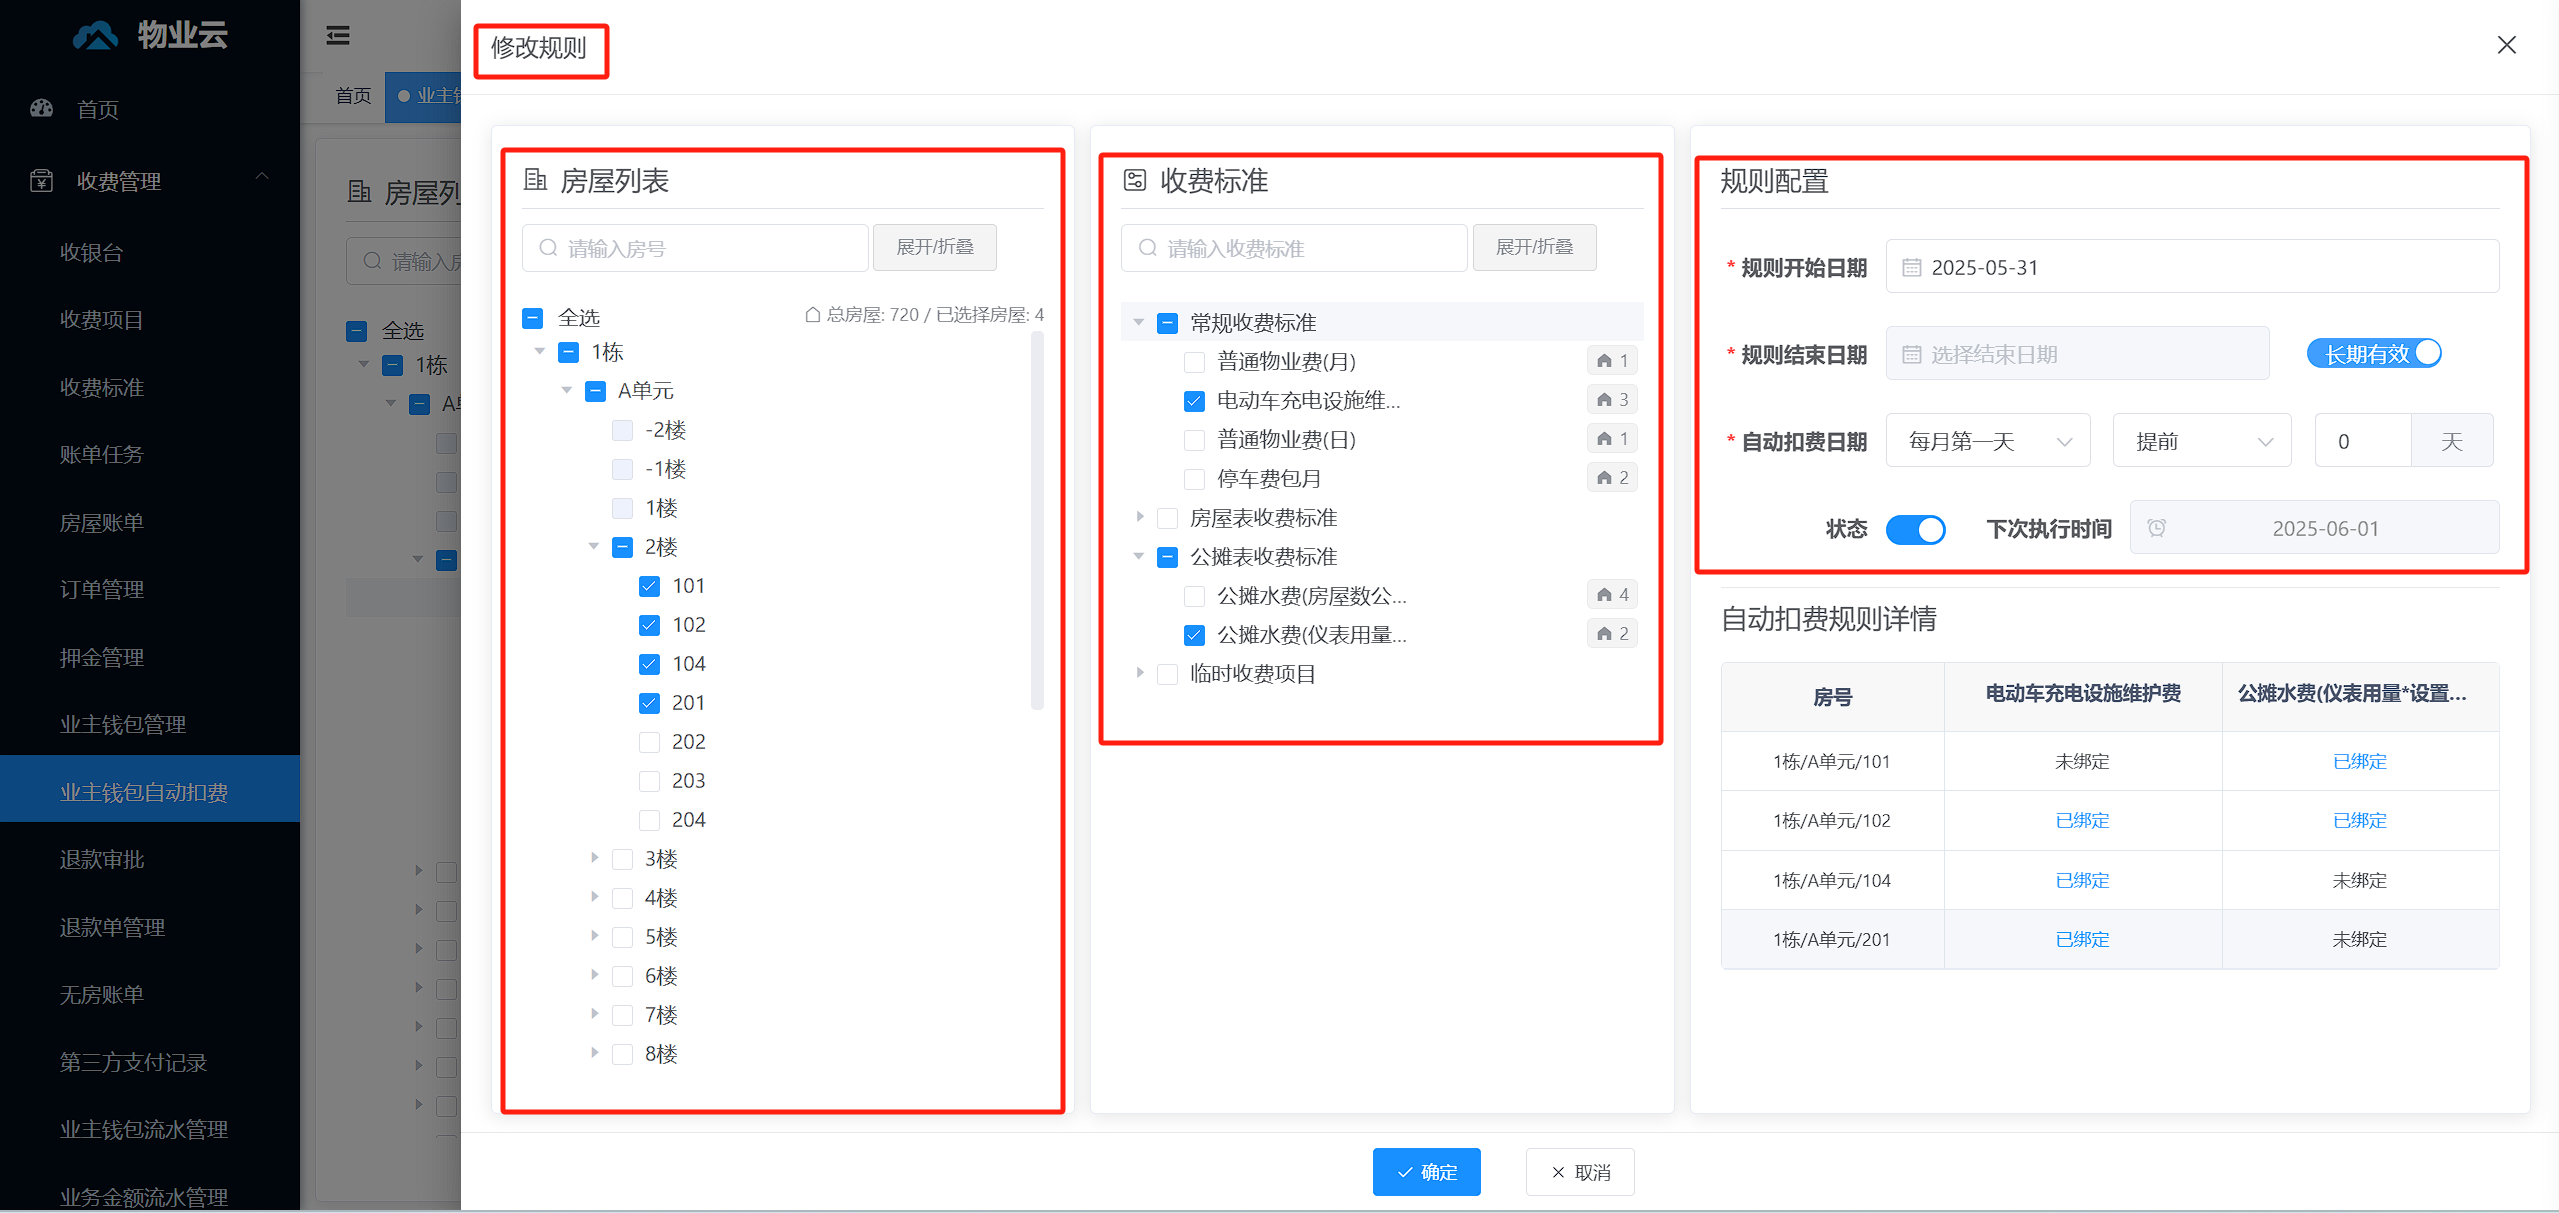
Task: Expand 临时收费项目 group
Action: coord(1139,673)
